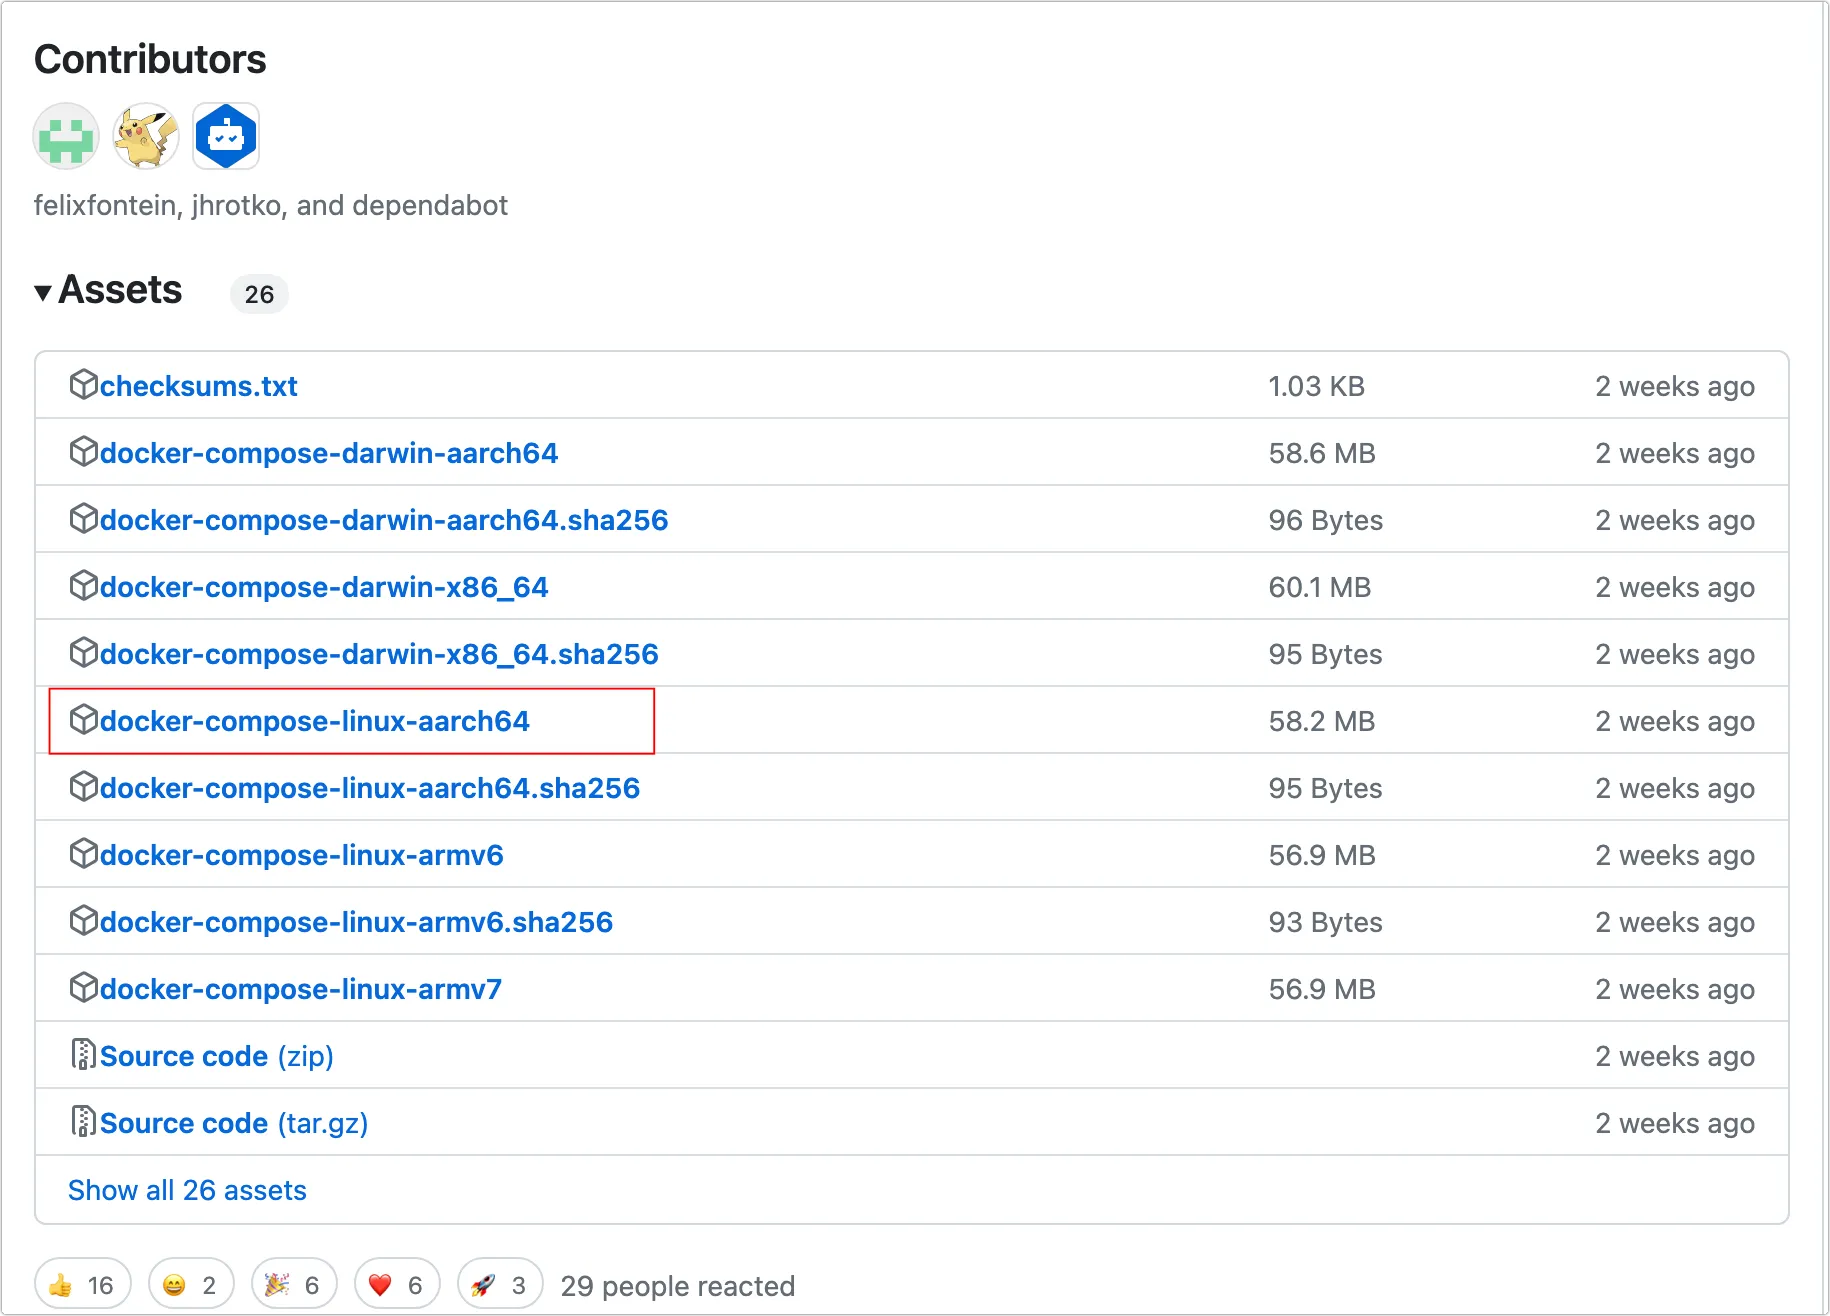The image size is (1830, 1316).
Task: Collapse the Assets section
Action: [x=108, y=290]
